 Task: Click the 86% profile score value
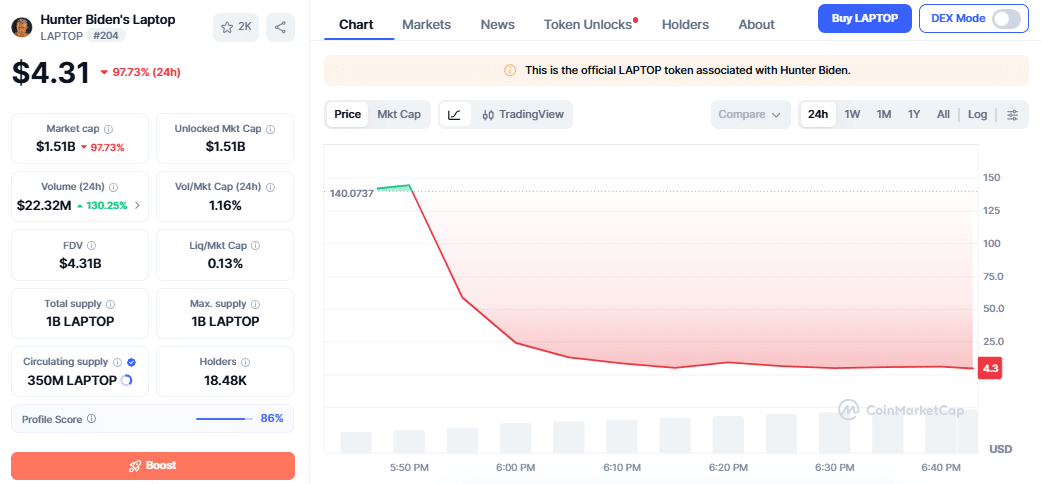272,418
